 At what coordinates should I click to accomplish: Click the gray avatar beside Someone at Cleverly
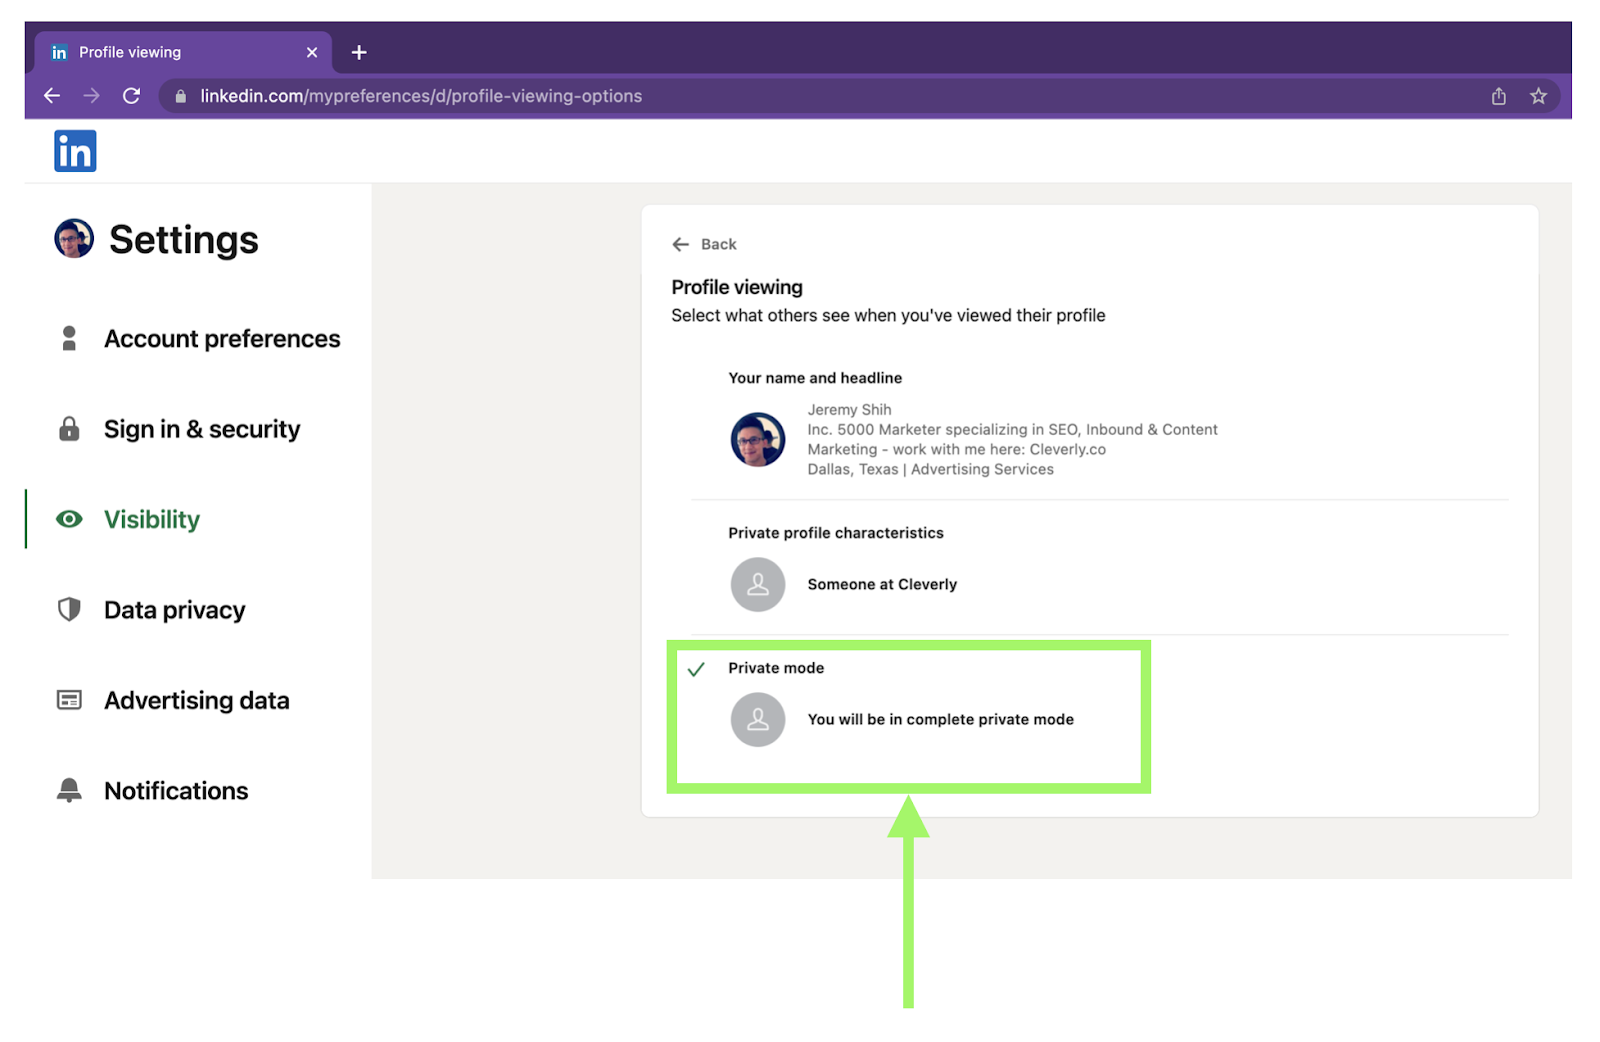coord(758,584)
